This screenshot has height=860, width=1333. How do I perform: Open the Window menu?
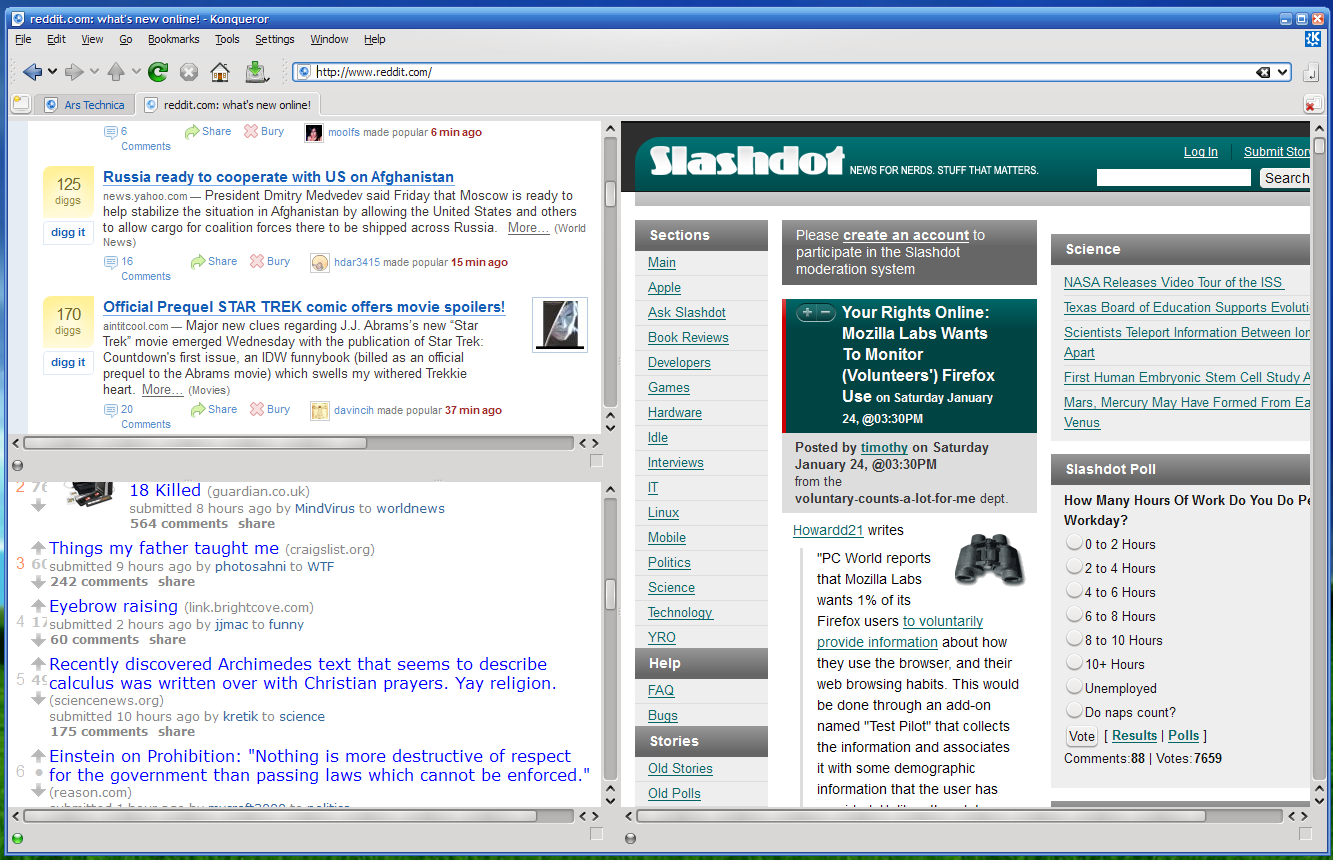click(x=329, y=39)
